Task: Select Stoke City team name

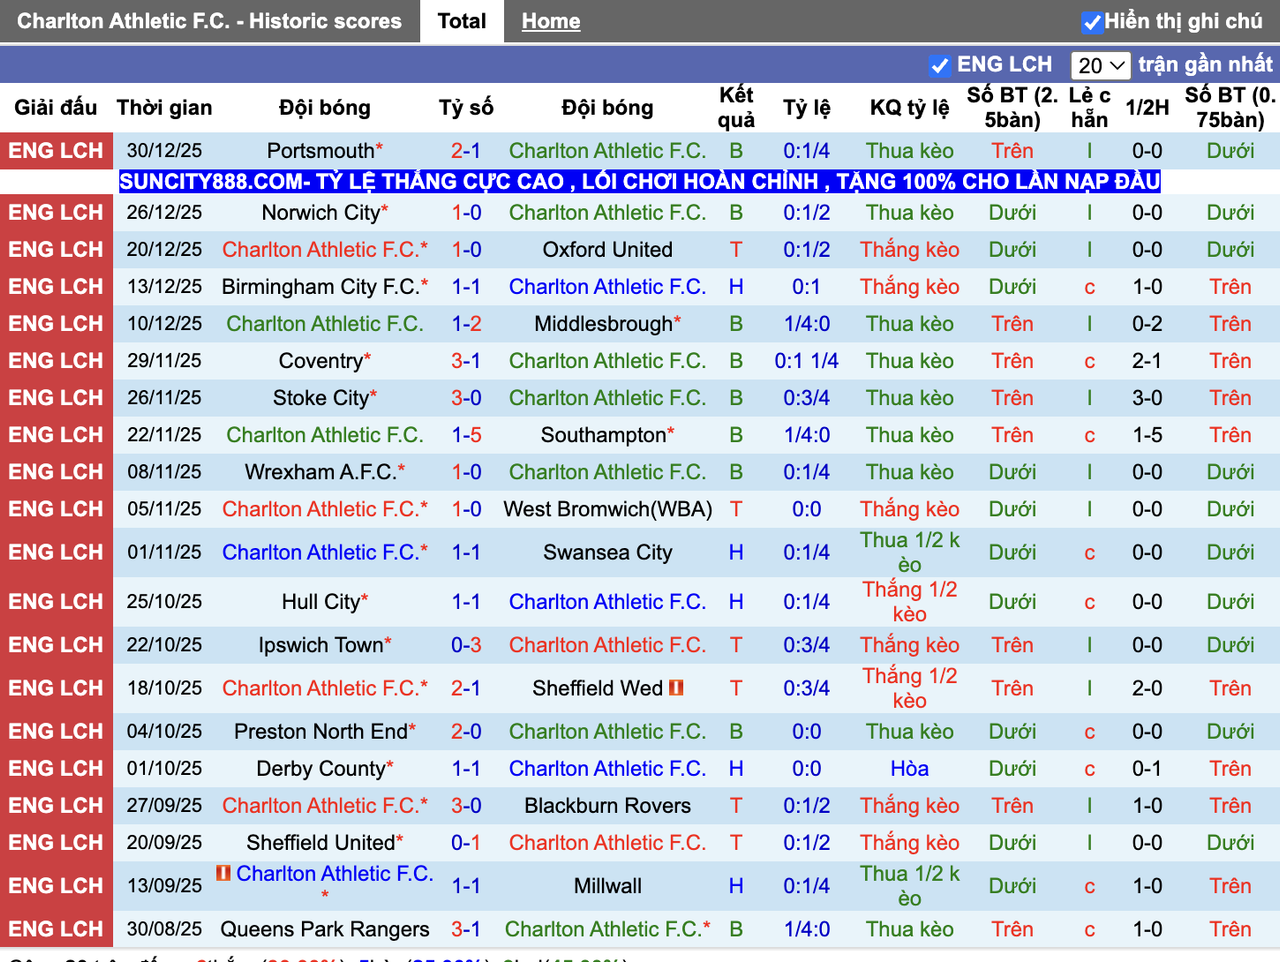Action: point(321,398)
